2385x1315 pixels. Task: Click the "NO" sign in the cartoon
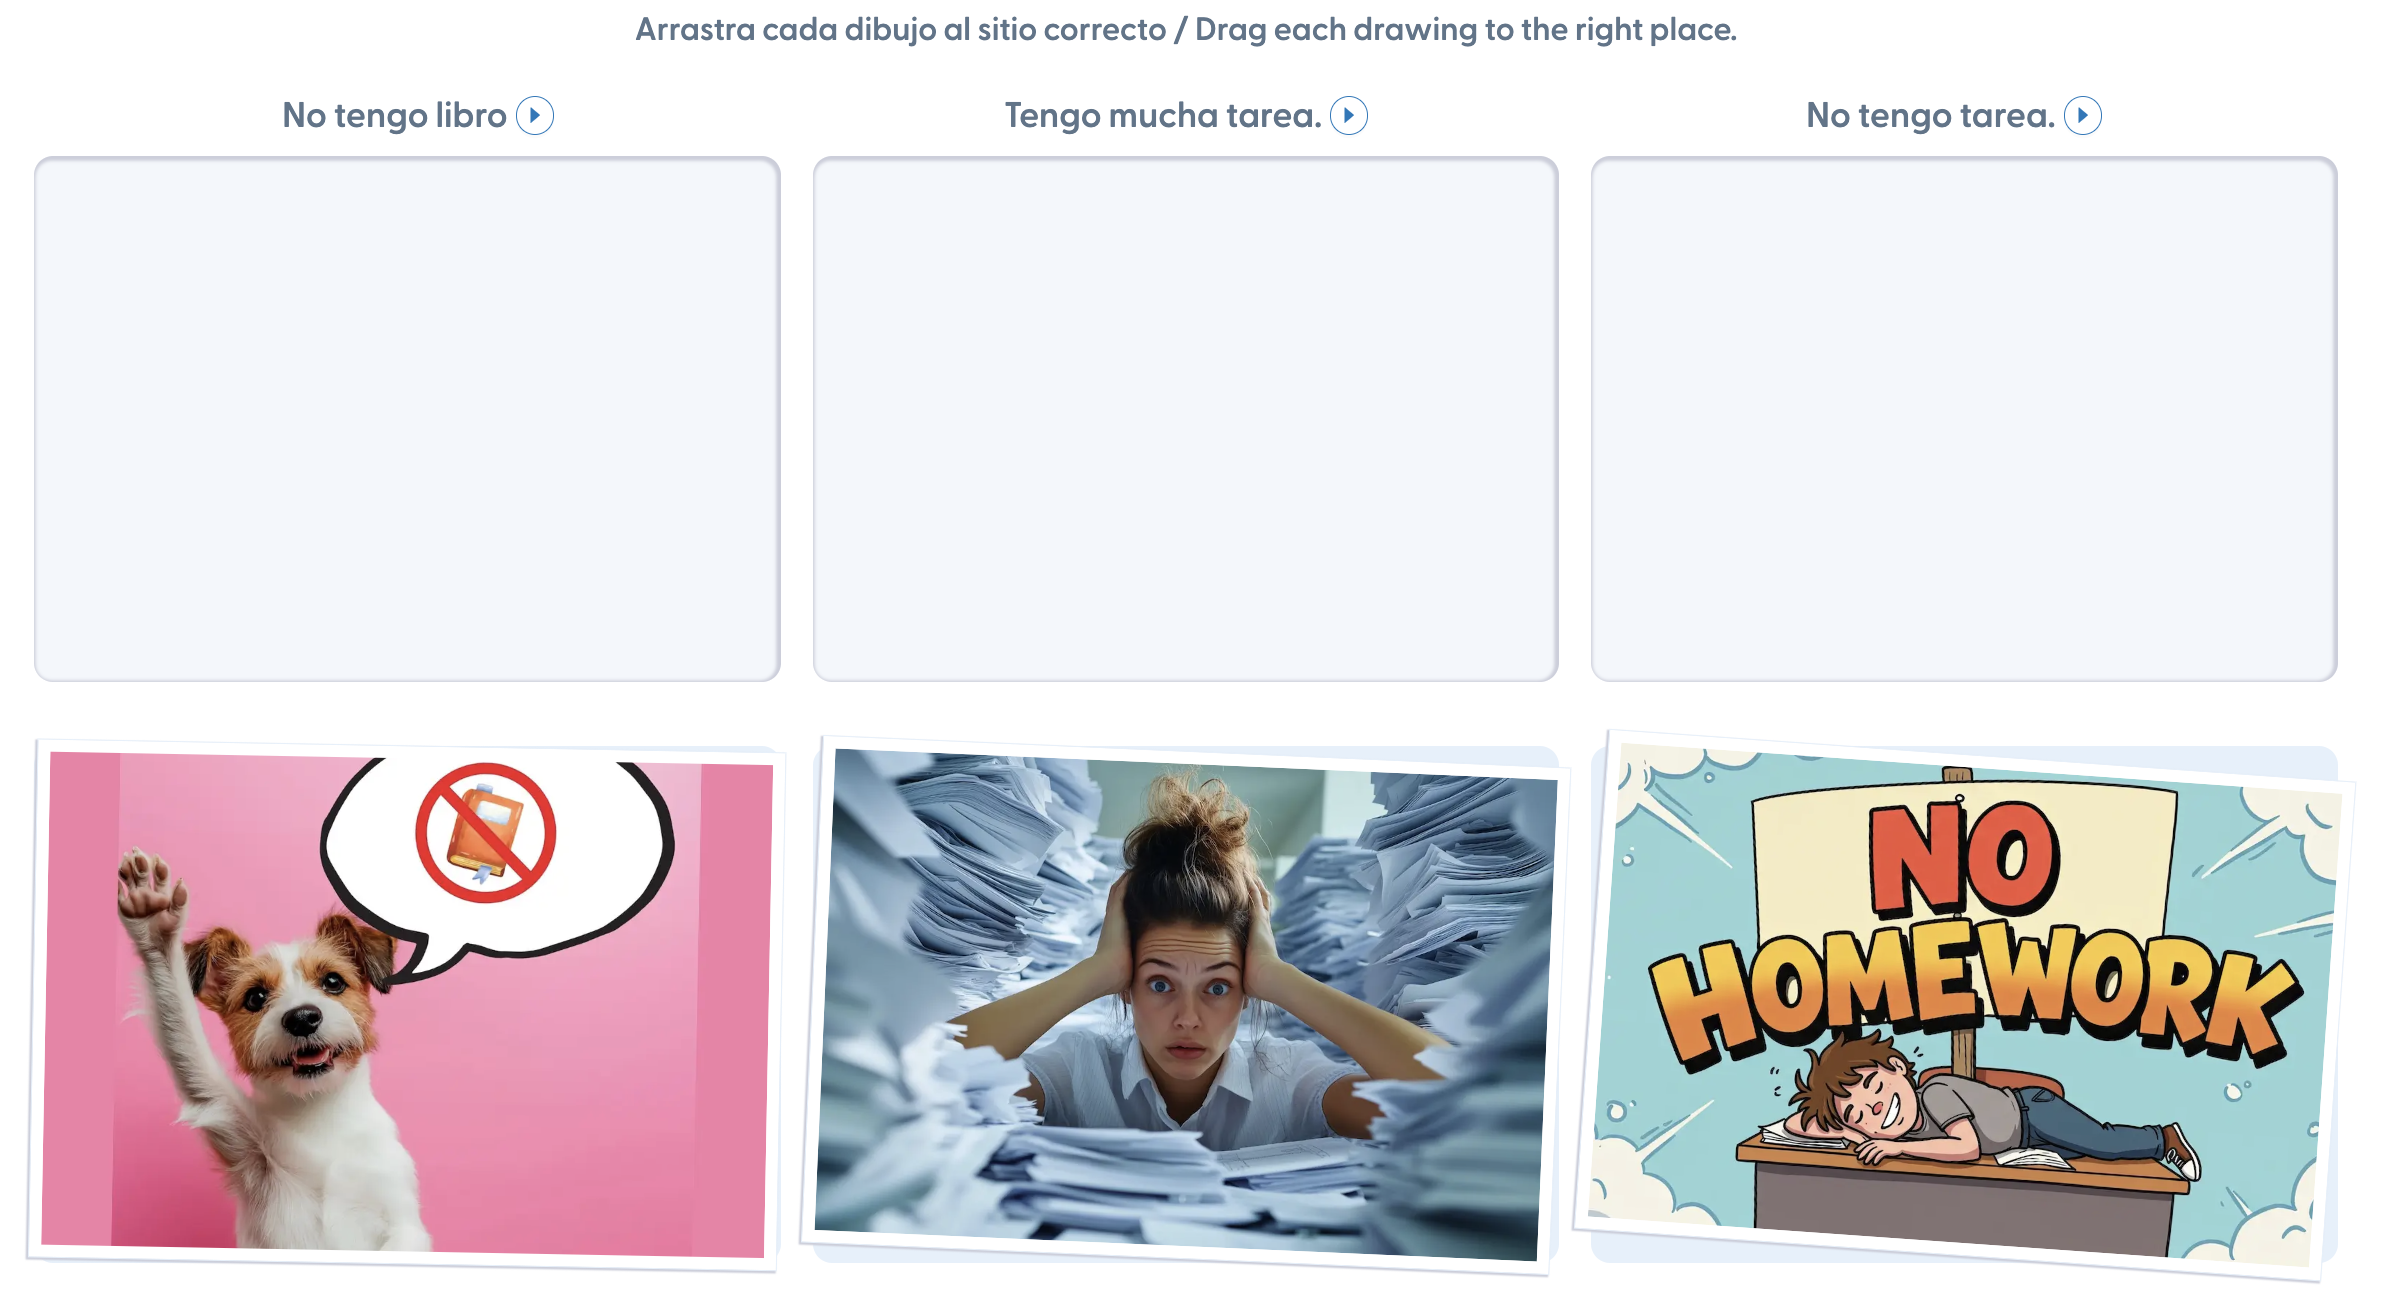point(1965,858)
